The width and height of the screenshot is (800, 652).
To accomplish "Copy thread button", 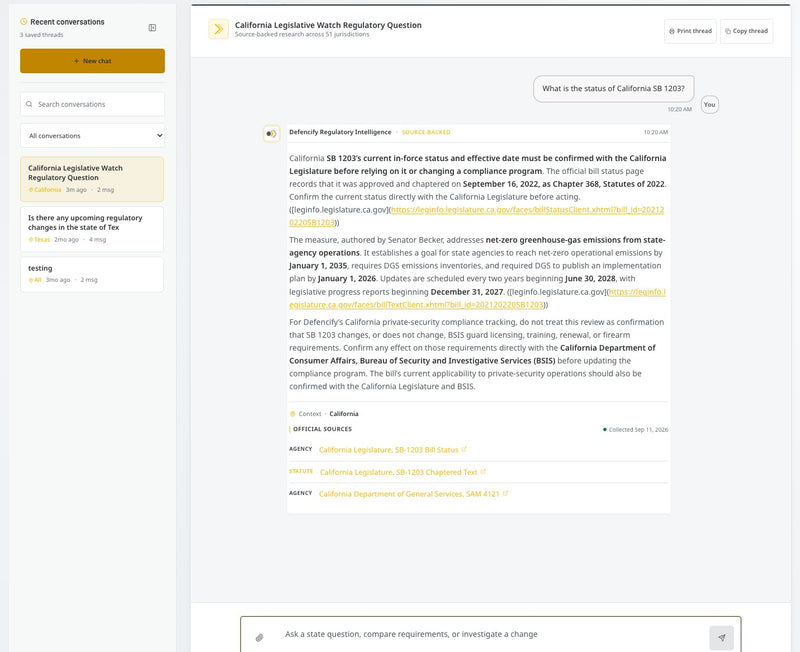I will point(746,31).
